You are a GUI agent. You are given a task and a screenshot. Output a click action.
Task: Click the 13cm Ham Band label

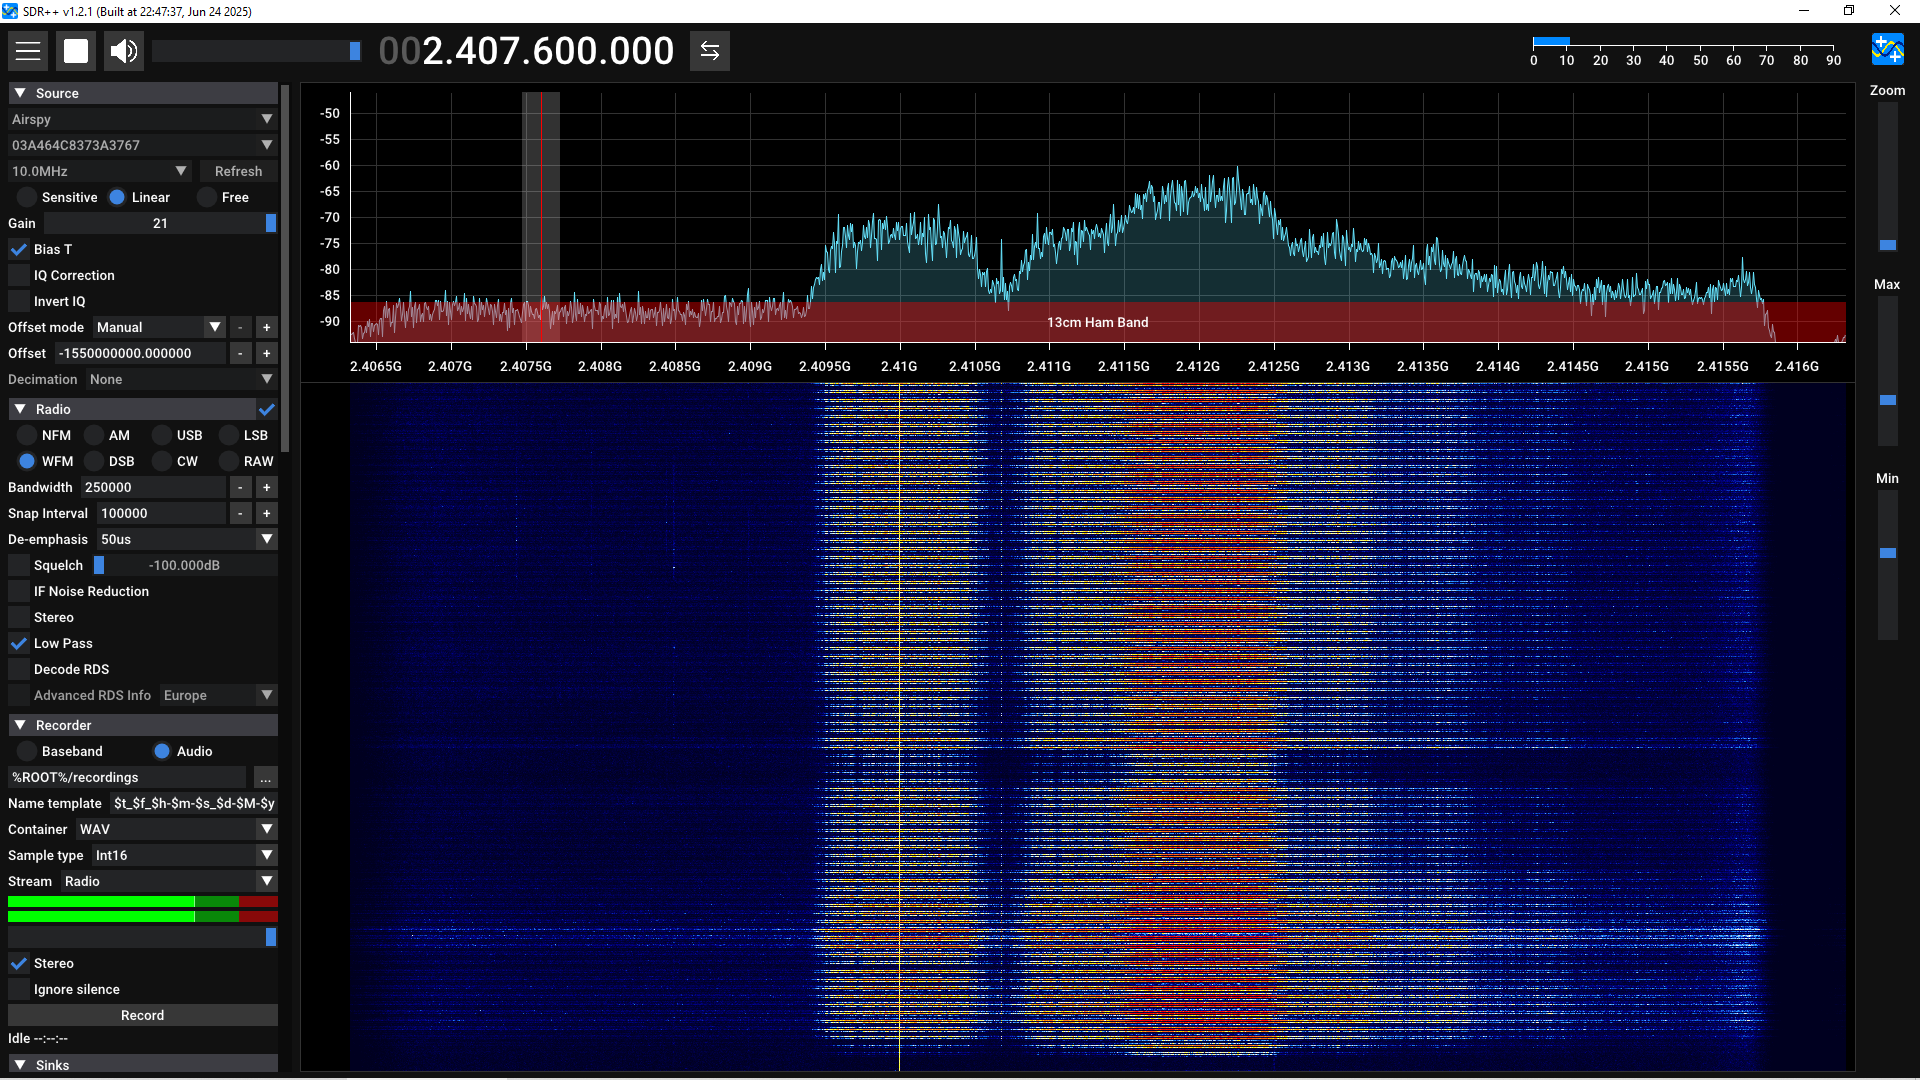[1097, 322]
